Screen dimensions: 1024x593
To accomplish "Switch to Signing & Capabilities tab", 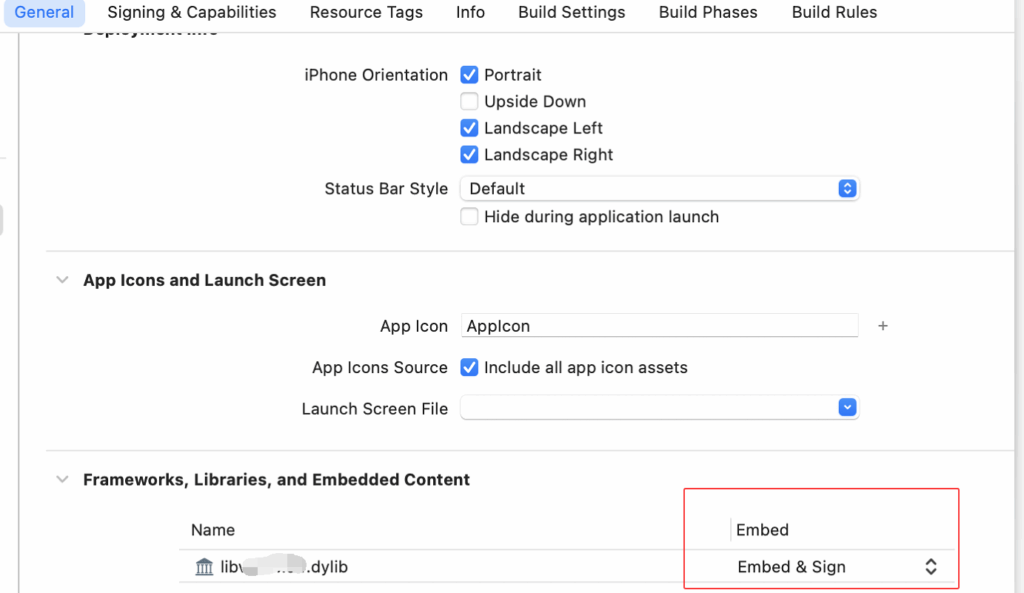I will [192, 13].
